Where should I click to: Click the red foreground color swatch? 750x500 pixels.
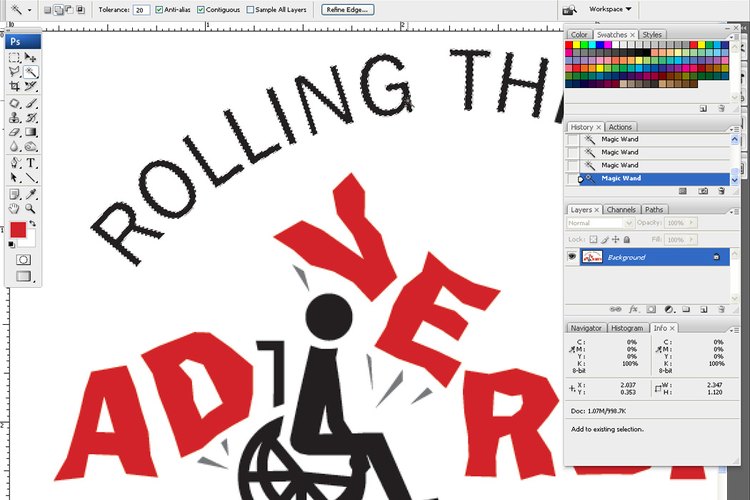(x=18, y=230)
